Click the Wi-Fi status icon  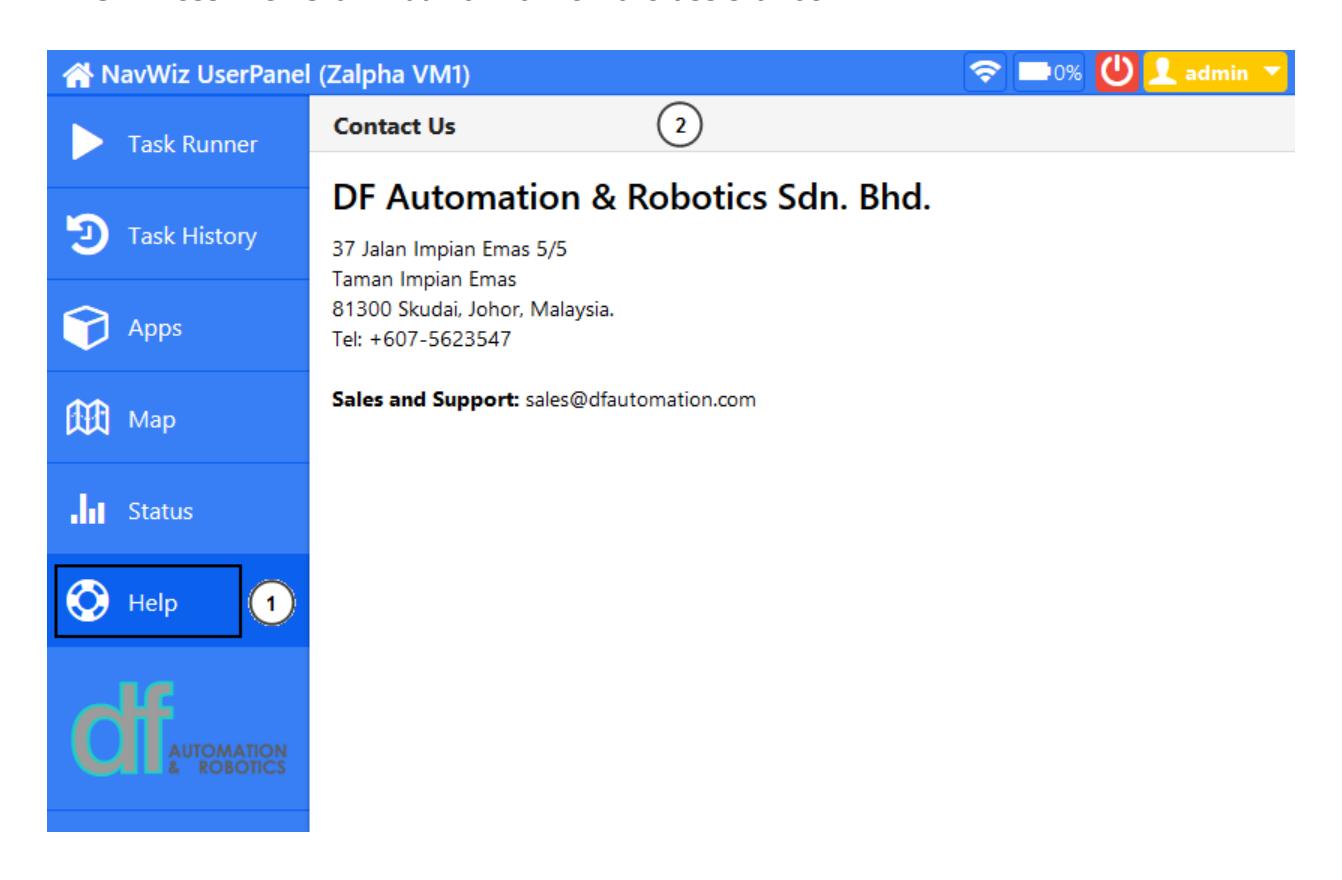[987, 73]
